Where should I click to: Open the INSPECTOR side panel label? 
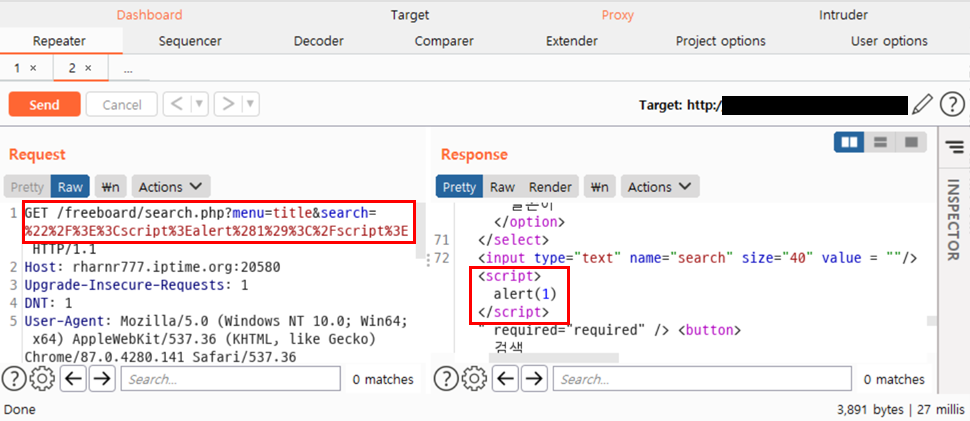pyautogui.click(x=953, y=219)
